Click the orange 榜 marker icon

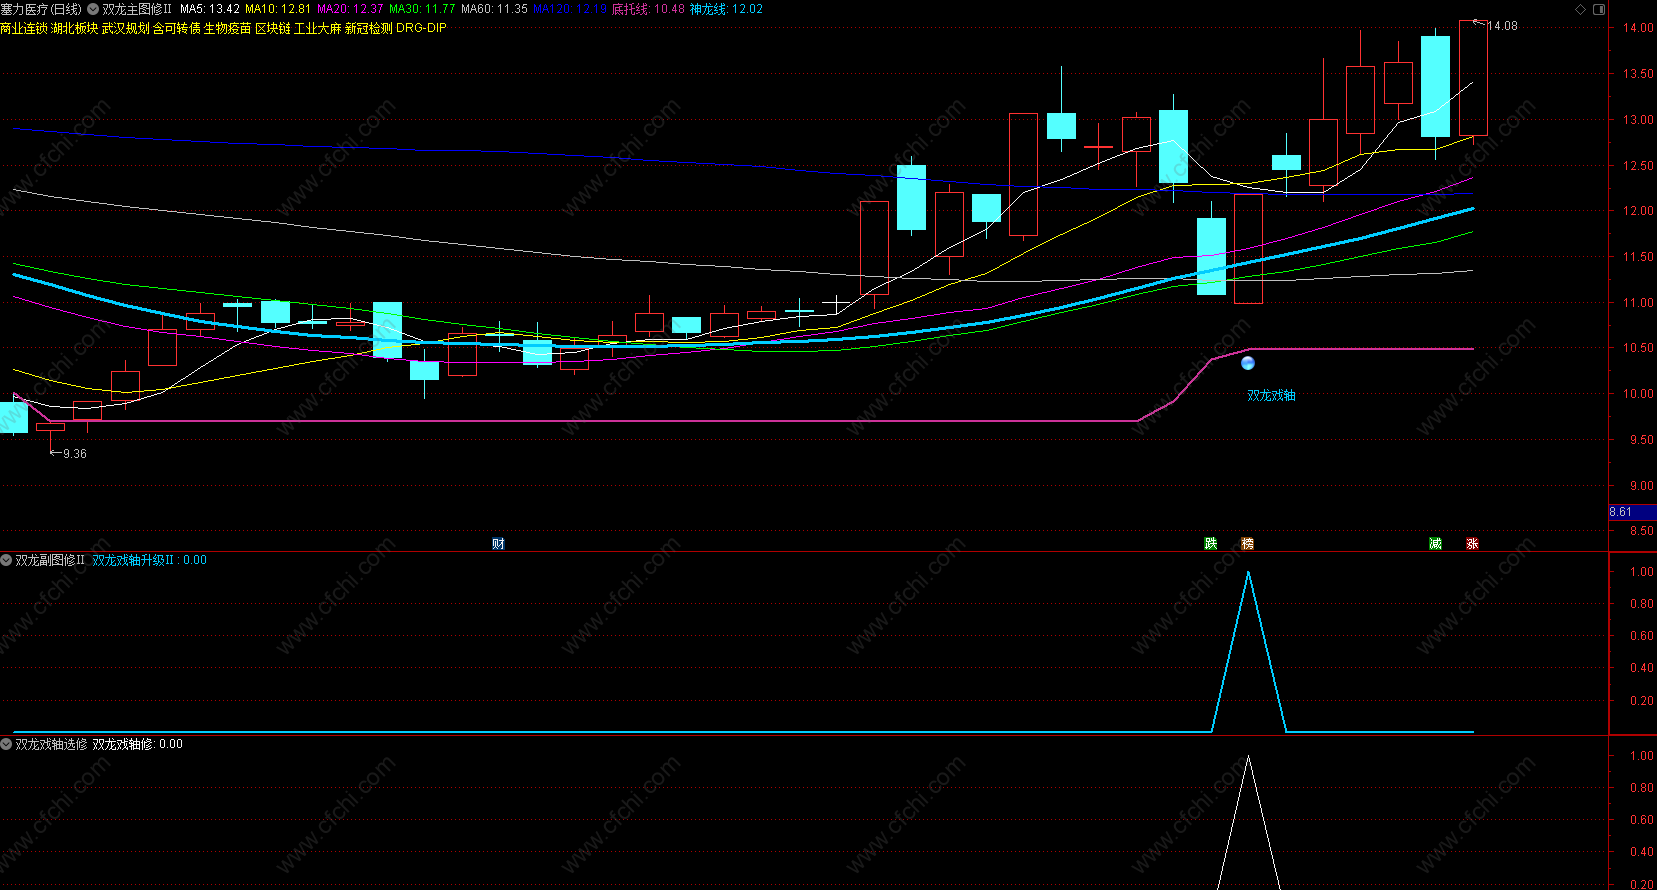click(1247, 543)
